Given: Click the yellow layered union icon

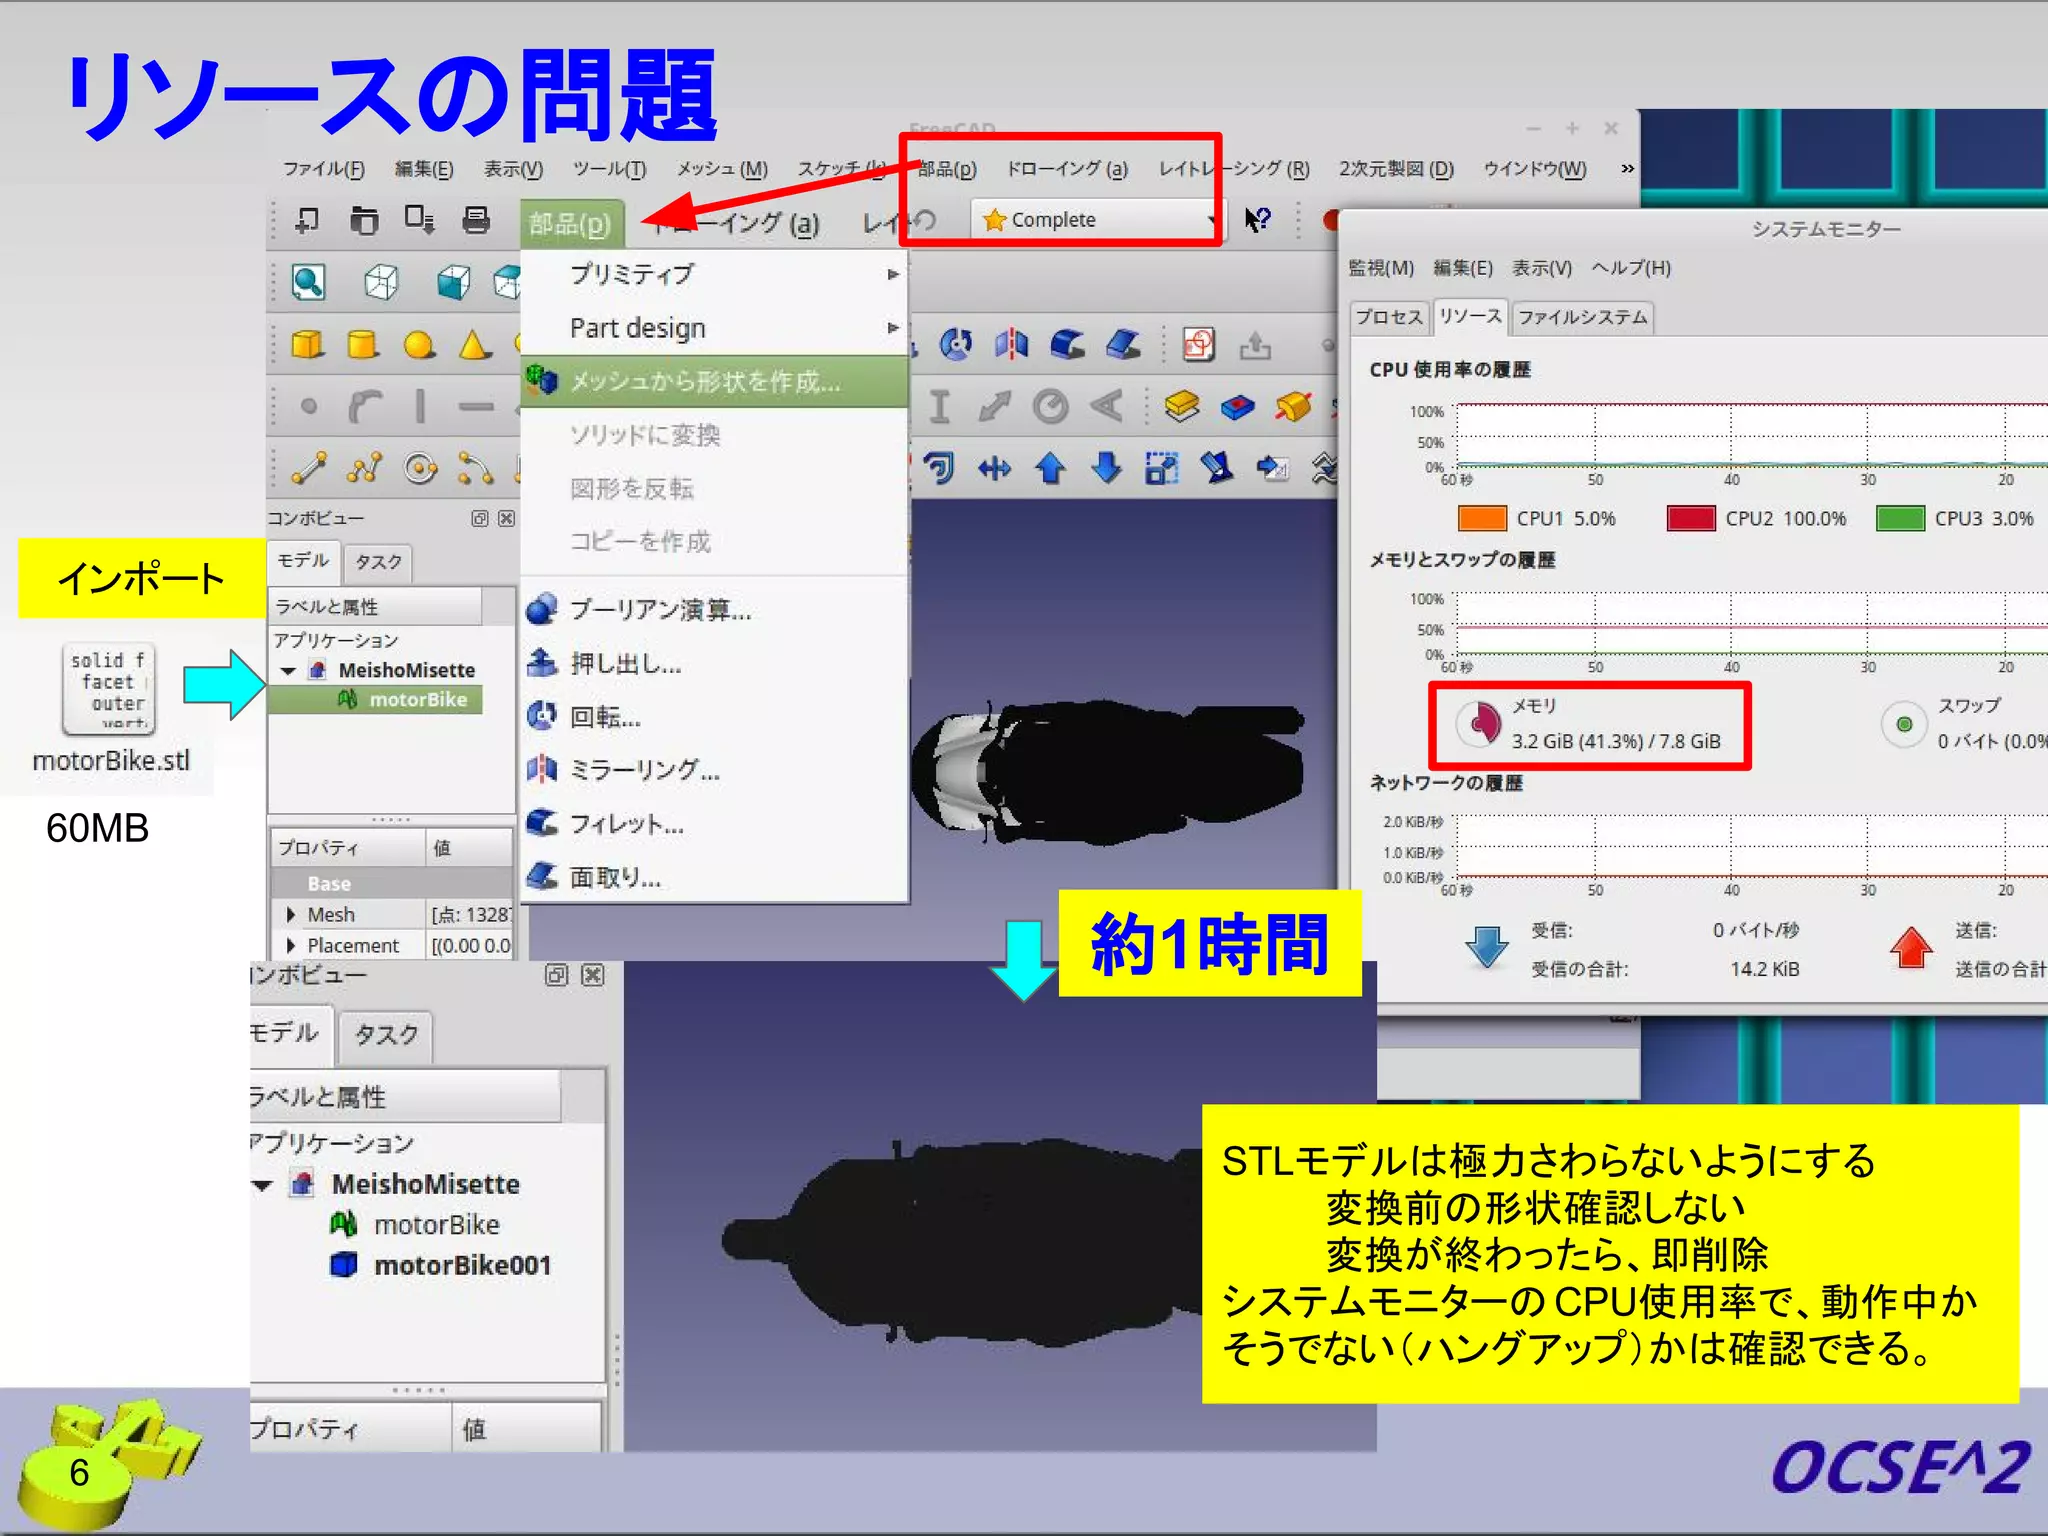Looking at the screenshot, I should [x=1181, y=407].
